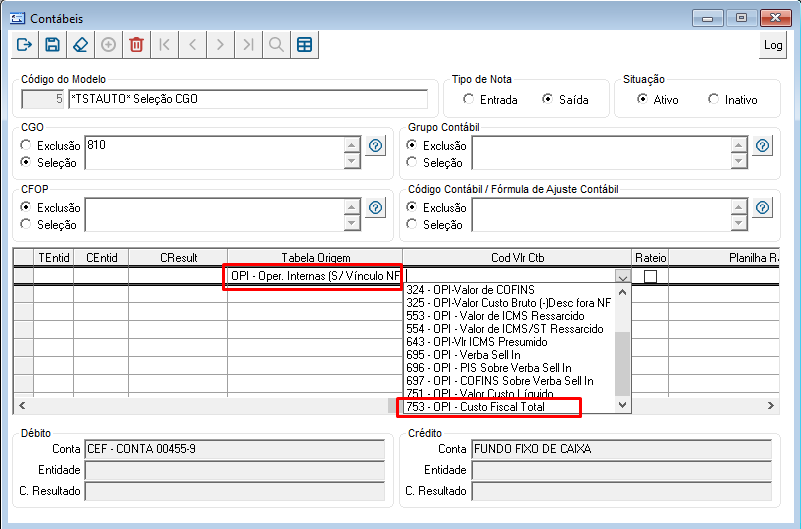Click the CGO values field containing 810
The height and width of the screenshot is (529, 801).
click(x=215, y=152)
